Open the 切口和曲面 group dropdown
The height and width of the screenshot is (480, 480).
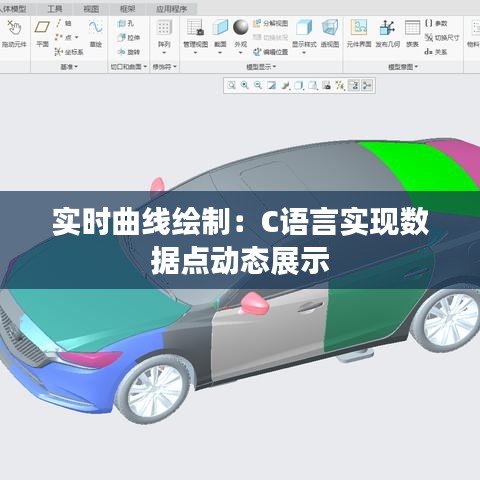[x=129, y=67]
